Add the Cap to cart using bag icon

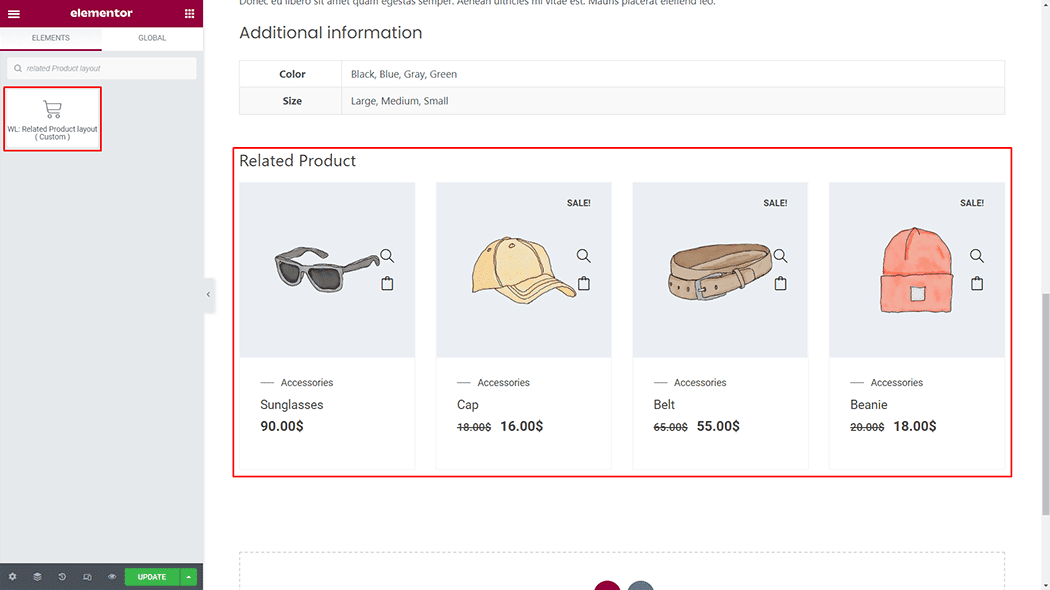coord(584,284)
